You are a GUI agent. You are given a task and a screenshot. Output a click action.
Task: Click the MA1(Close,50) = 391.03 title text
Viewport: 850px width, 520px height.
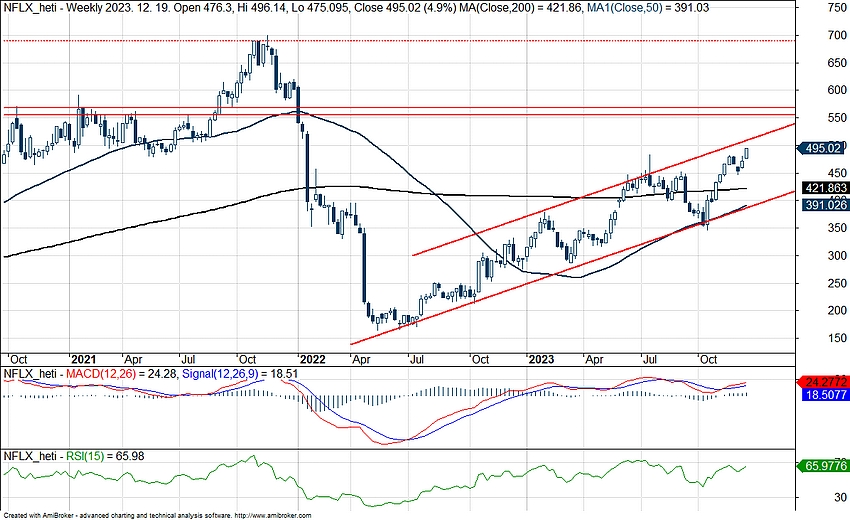click(648, 8)
